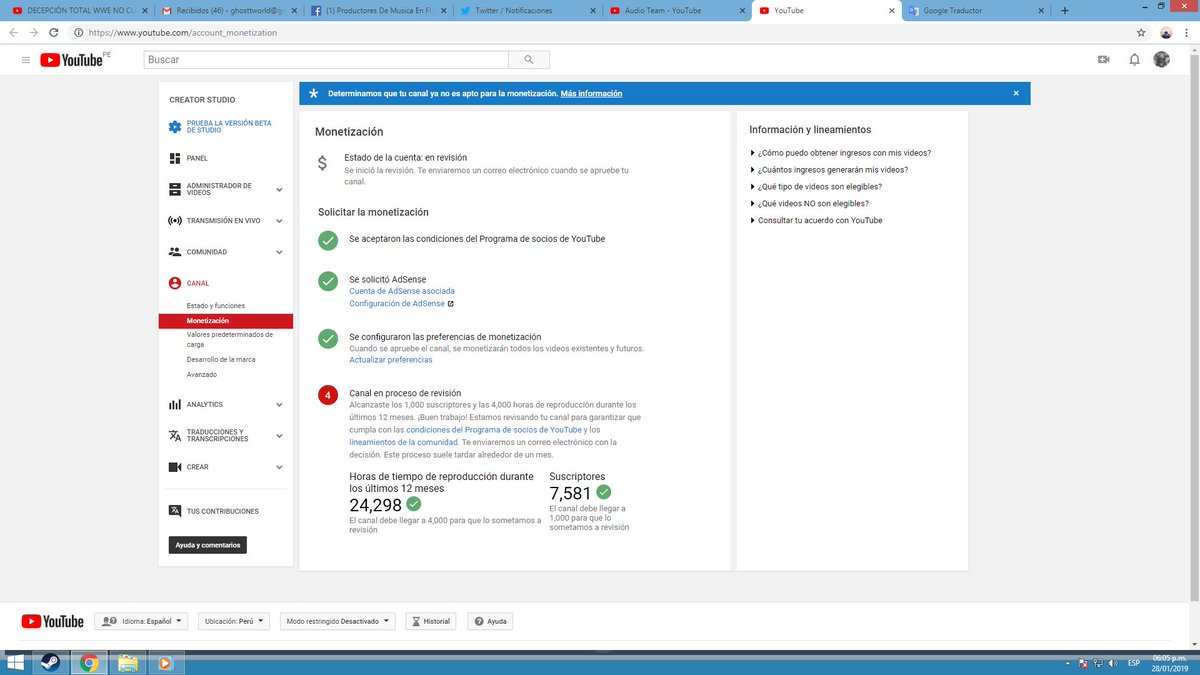
Task: Expand "Consultar tu acuerdo con YouTube"
Action: [x=816, y=220]
